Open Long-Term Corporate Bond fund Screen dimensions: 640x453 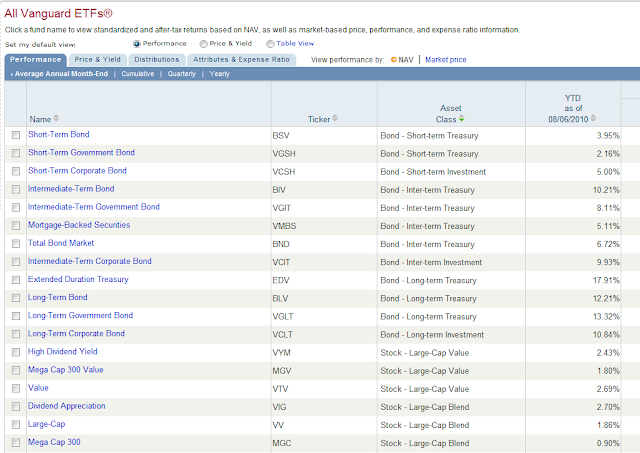coord(76,333)
